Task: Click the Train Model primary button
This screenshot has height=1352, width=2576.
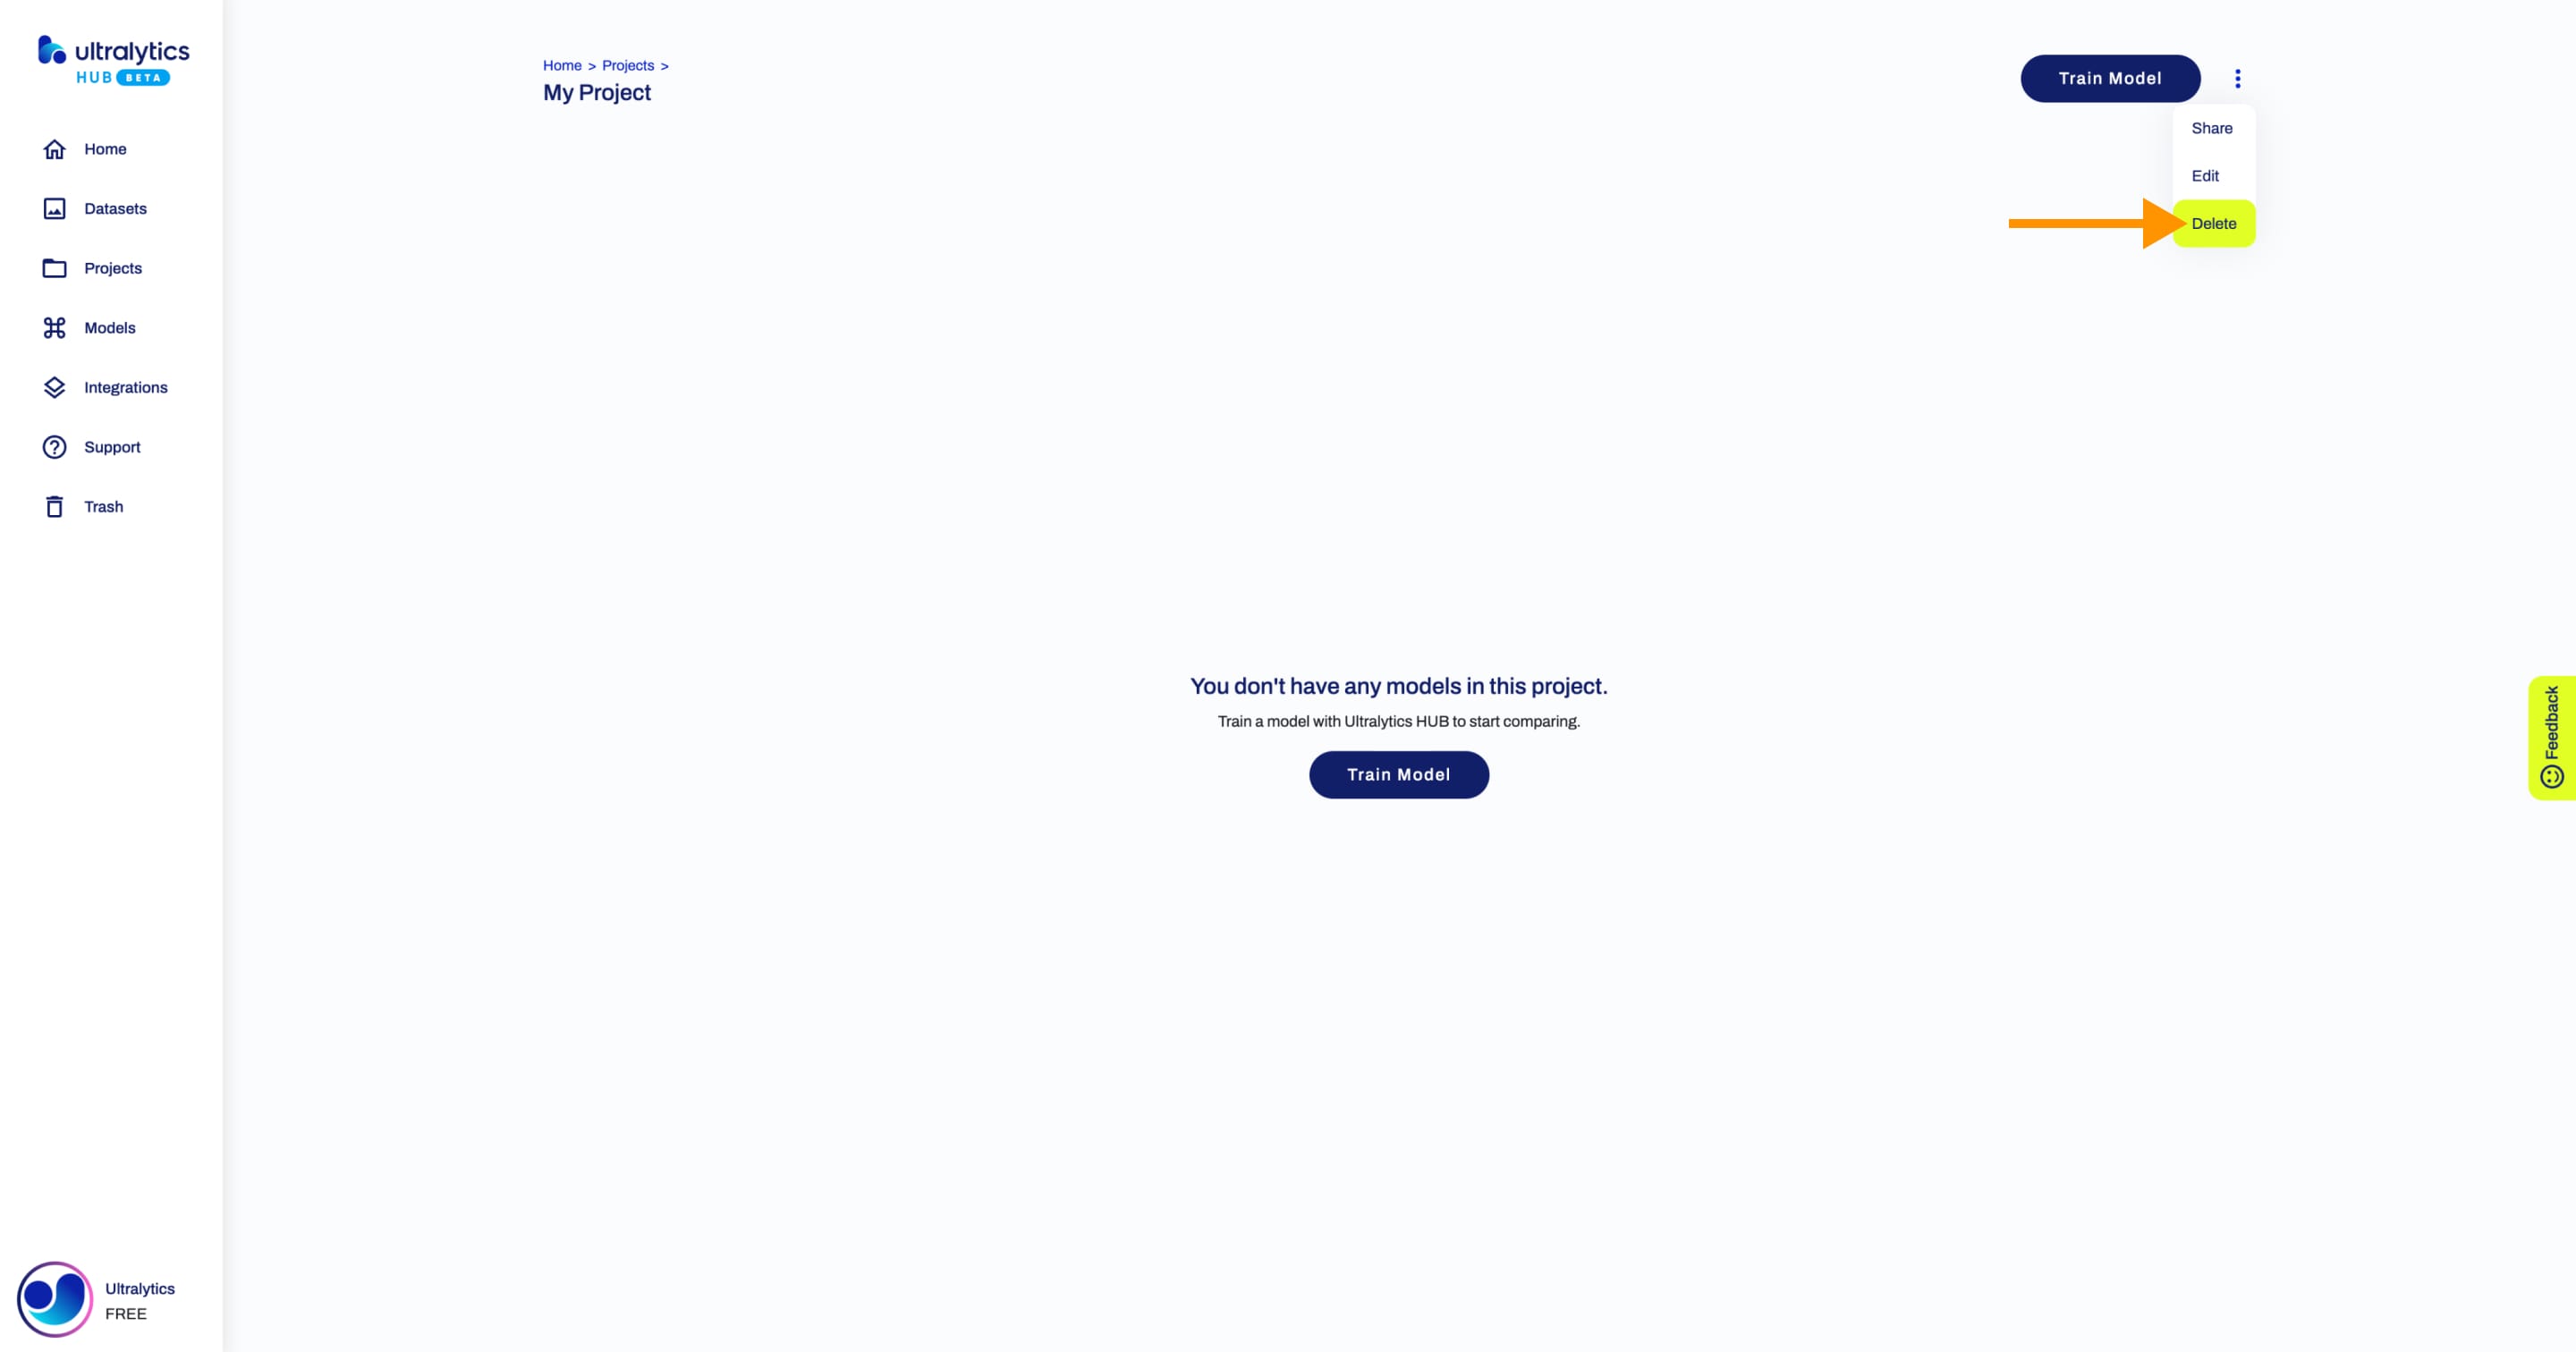Action: 2109,79
